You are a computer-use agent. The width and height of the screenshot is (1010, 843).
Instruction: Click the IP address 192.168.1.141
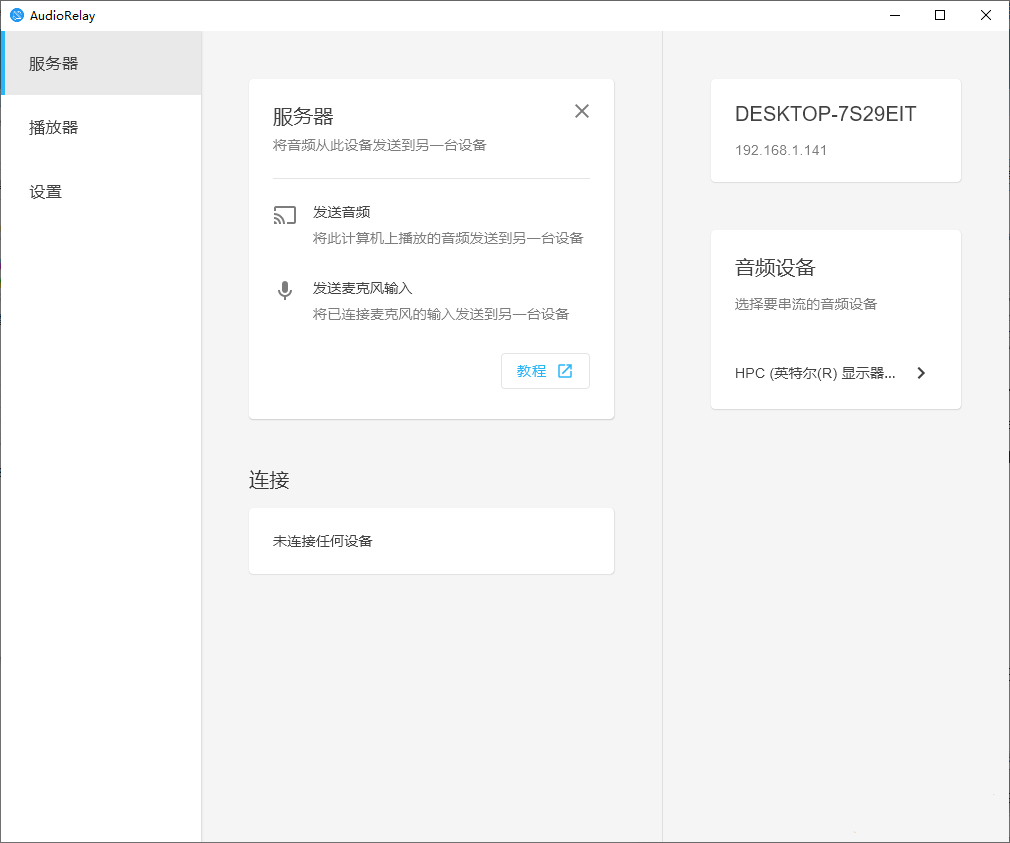click(x=781, y=150)
